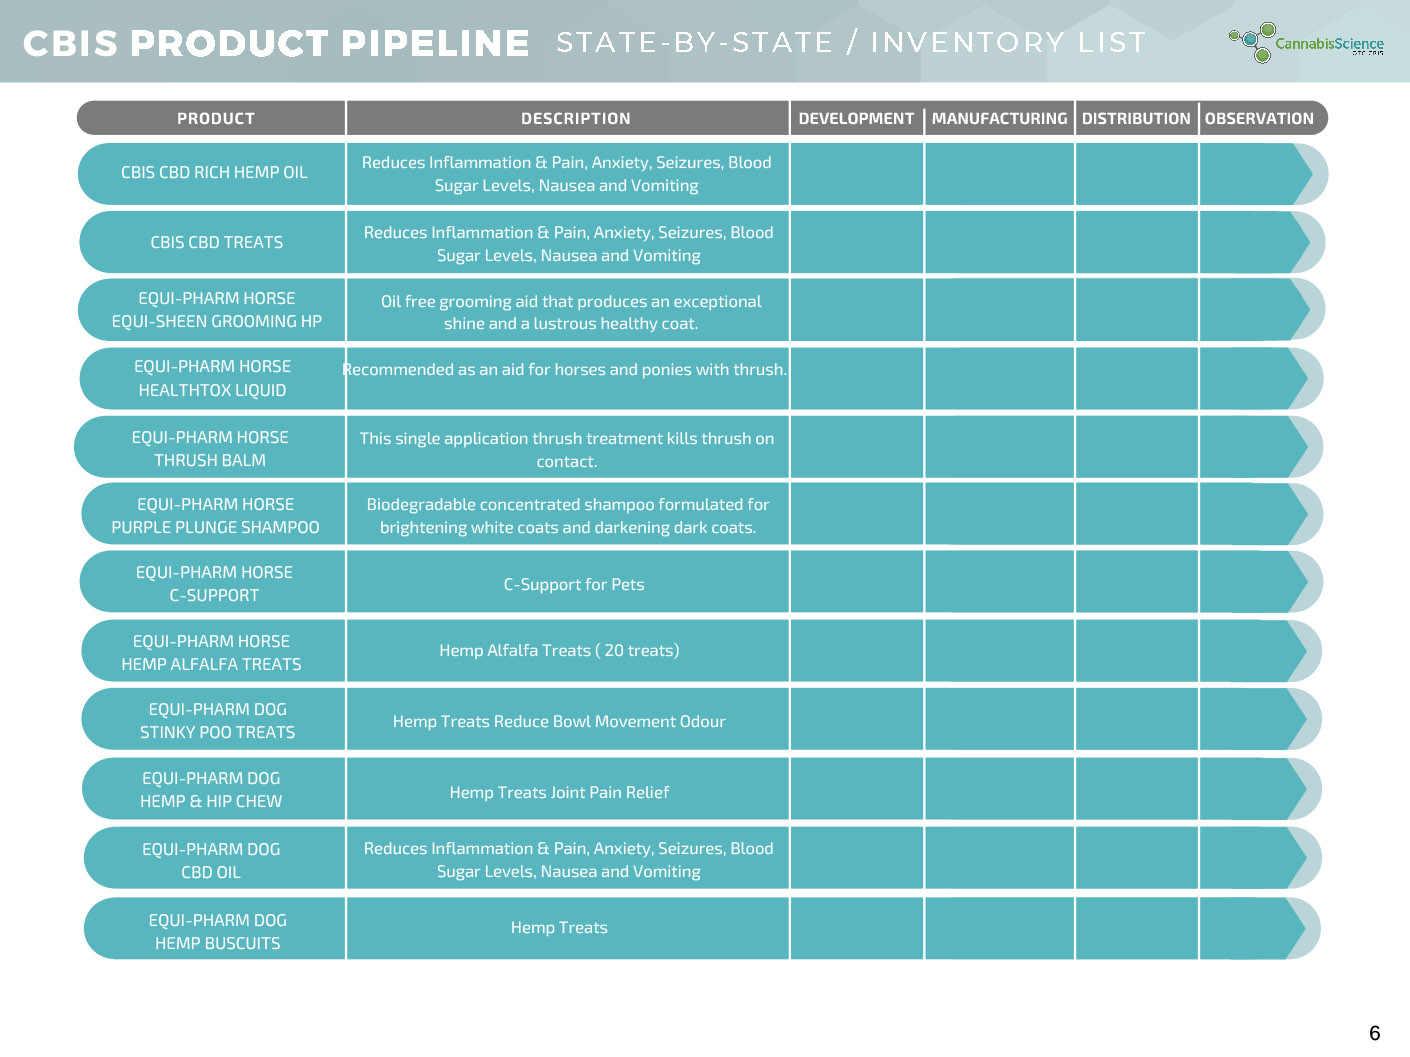
Task: Click the STATE-BY-STATE / INVENTORY LIST subtitle
Action: [851, 42]
